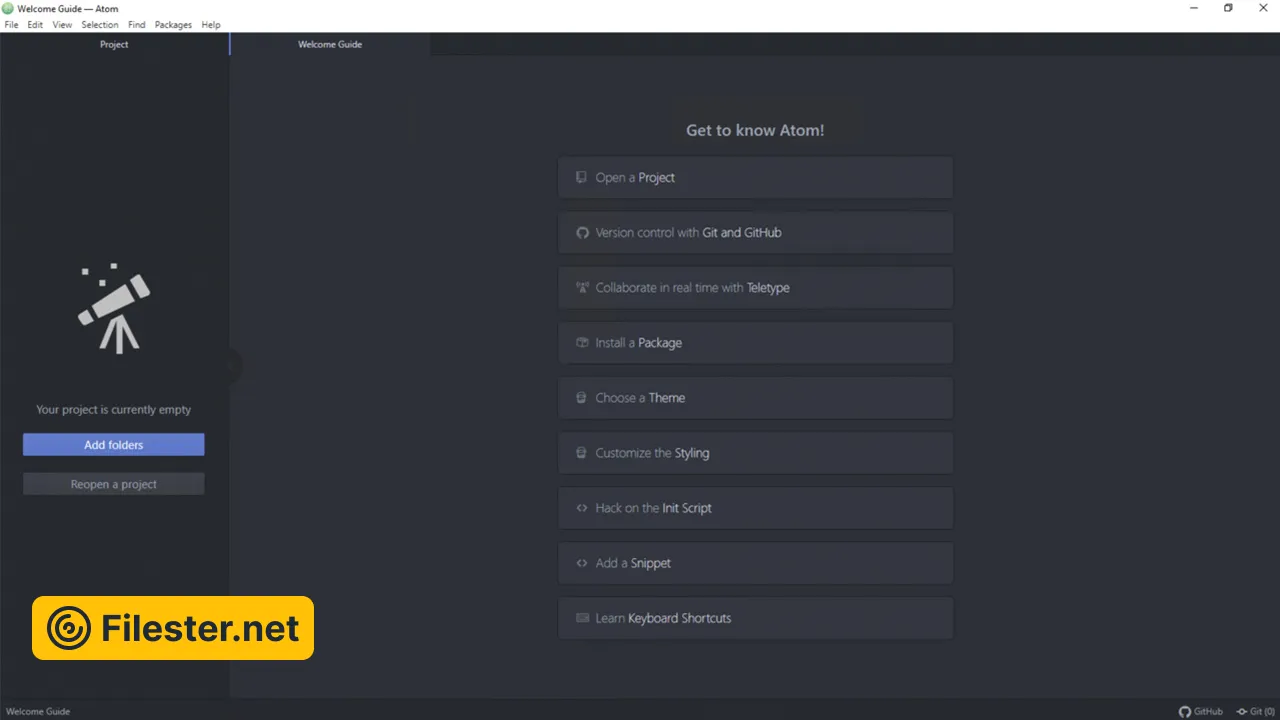Click the Teletype radio tower icon
The image size is (1280, 720).
click(582, 288)
